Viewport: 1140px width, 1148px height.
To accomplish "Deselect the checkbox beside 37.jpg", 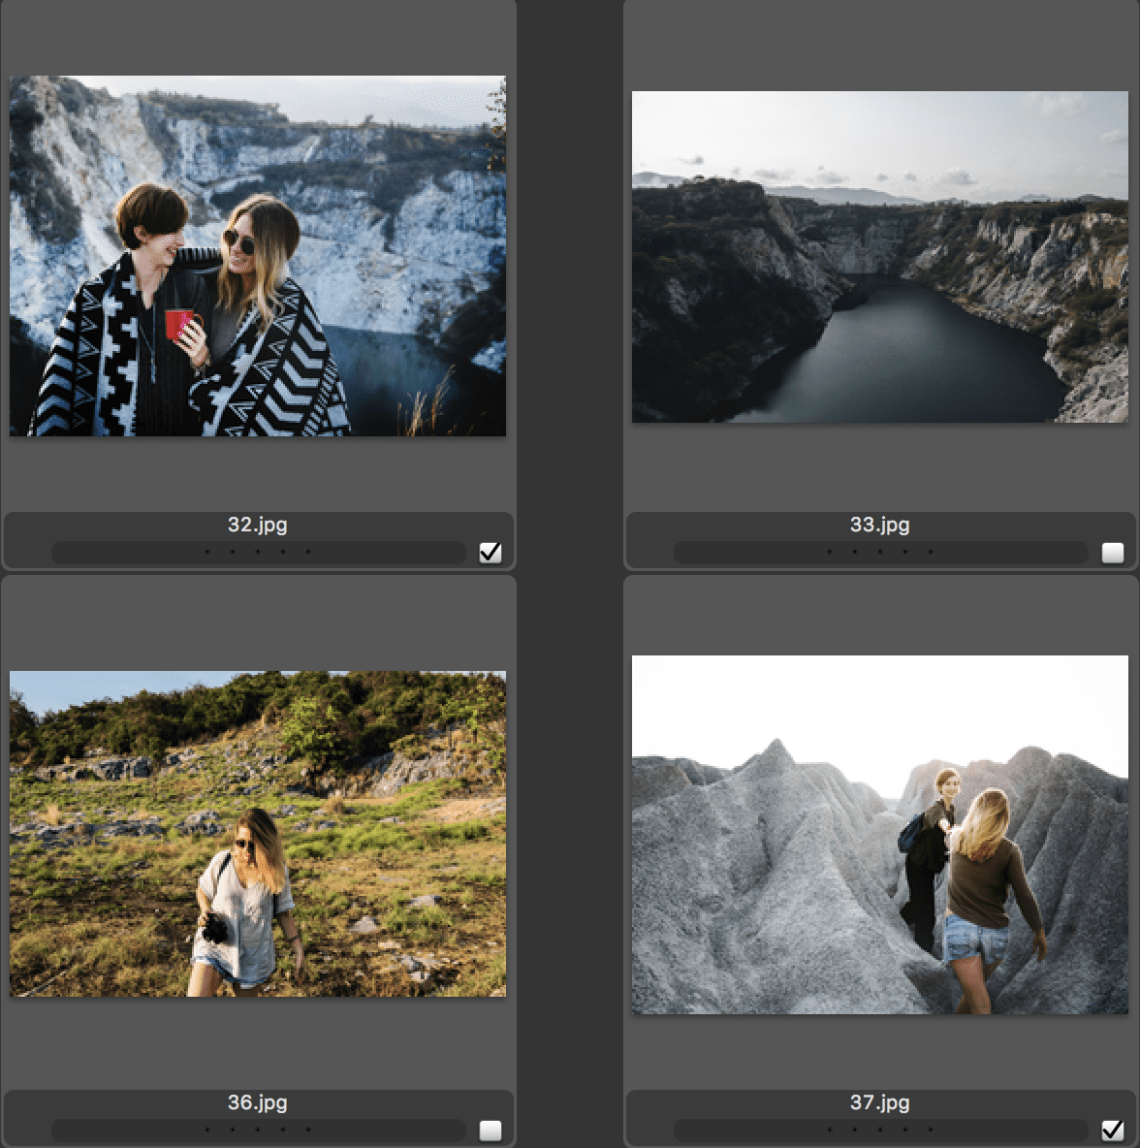I will coord(1110,1130).
